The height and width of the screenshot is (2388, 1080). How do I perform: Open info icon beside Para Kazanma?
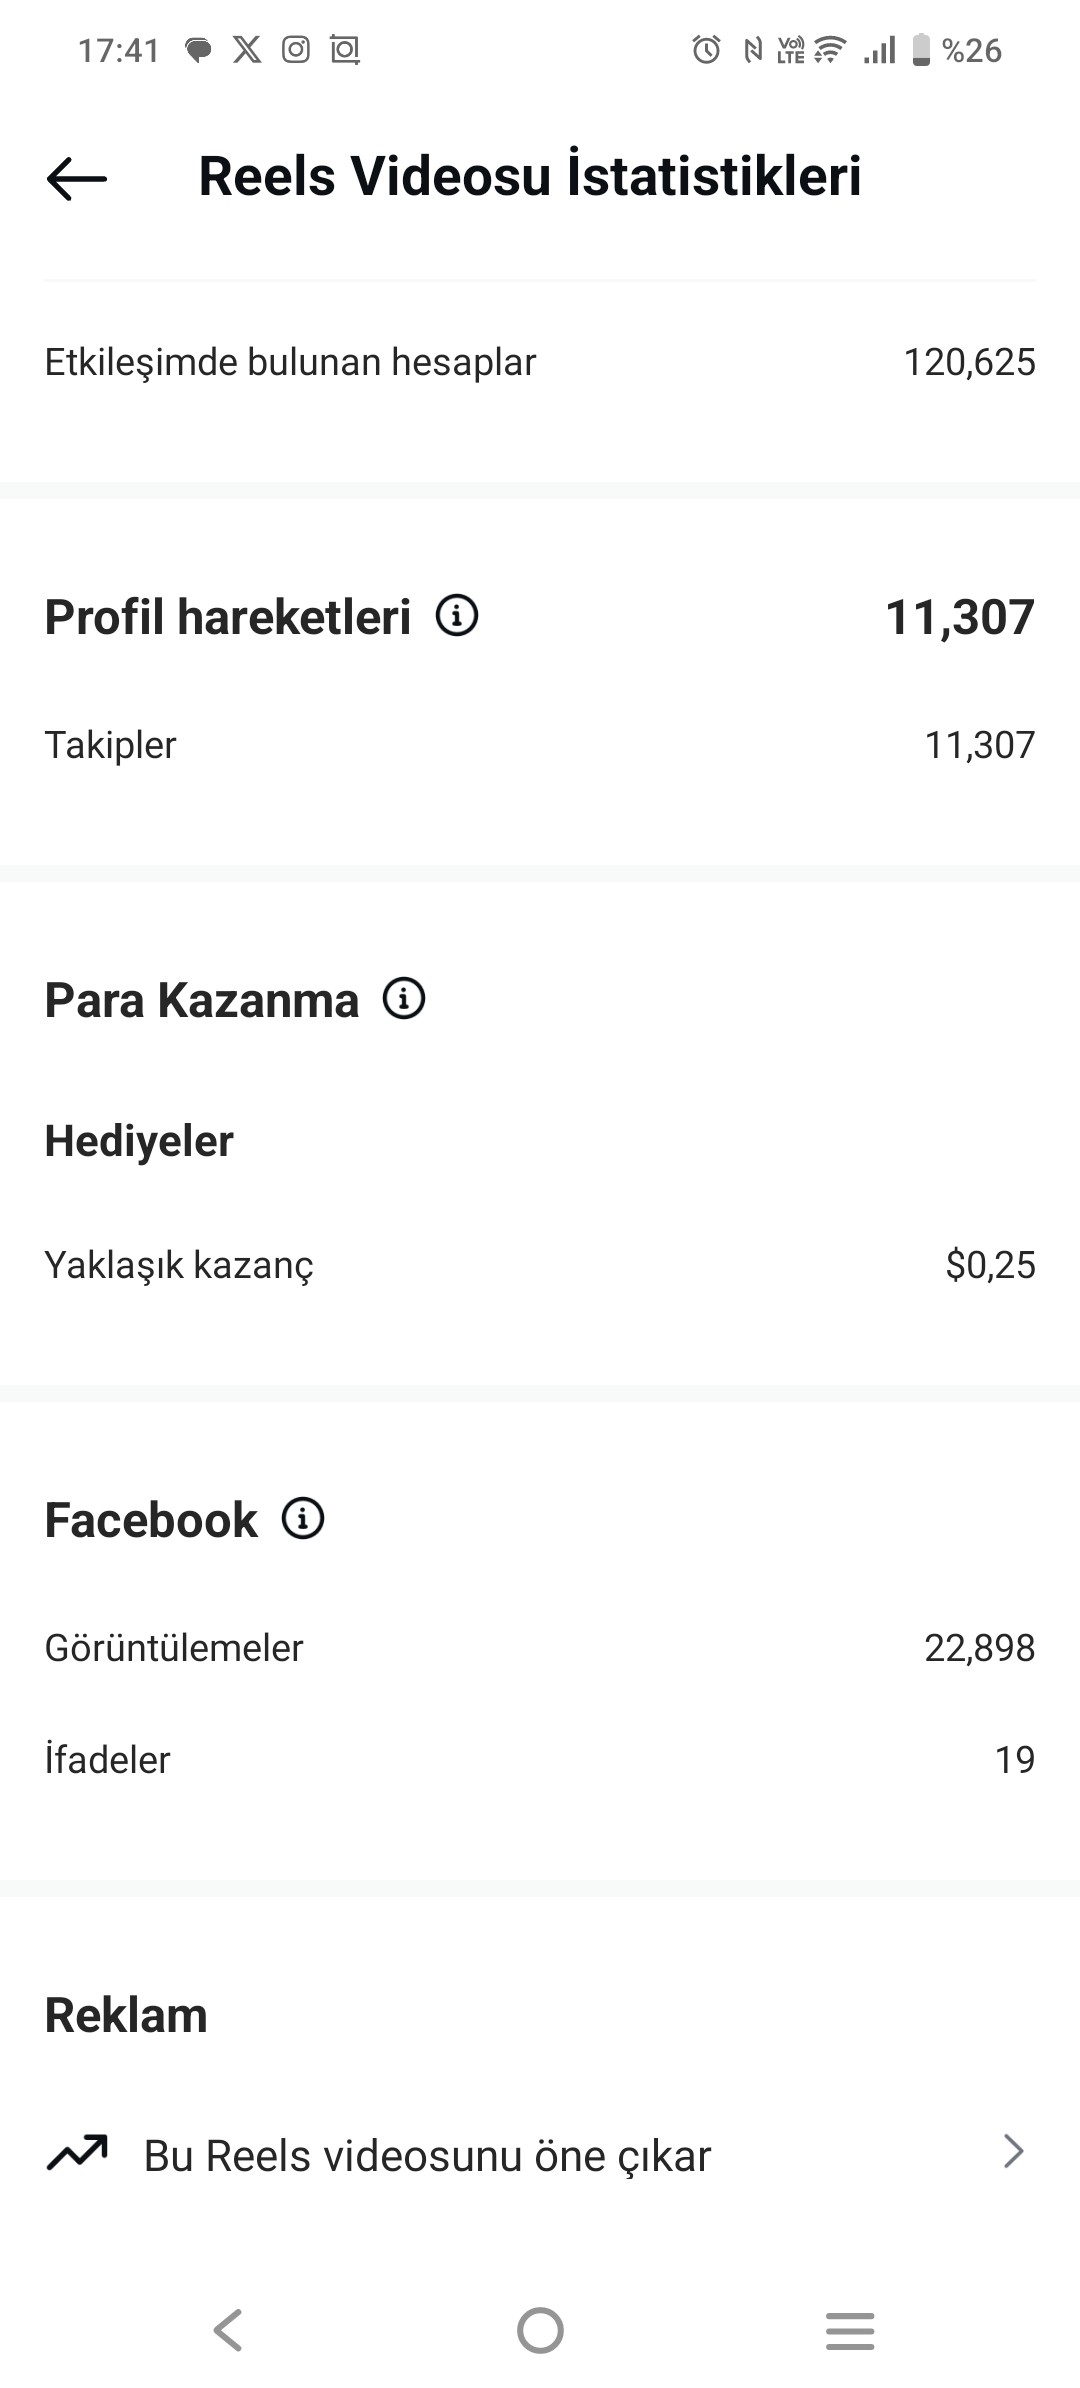pyautogui.click(x=404, y=998)
